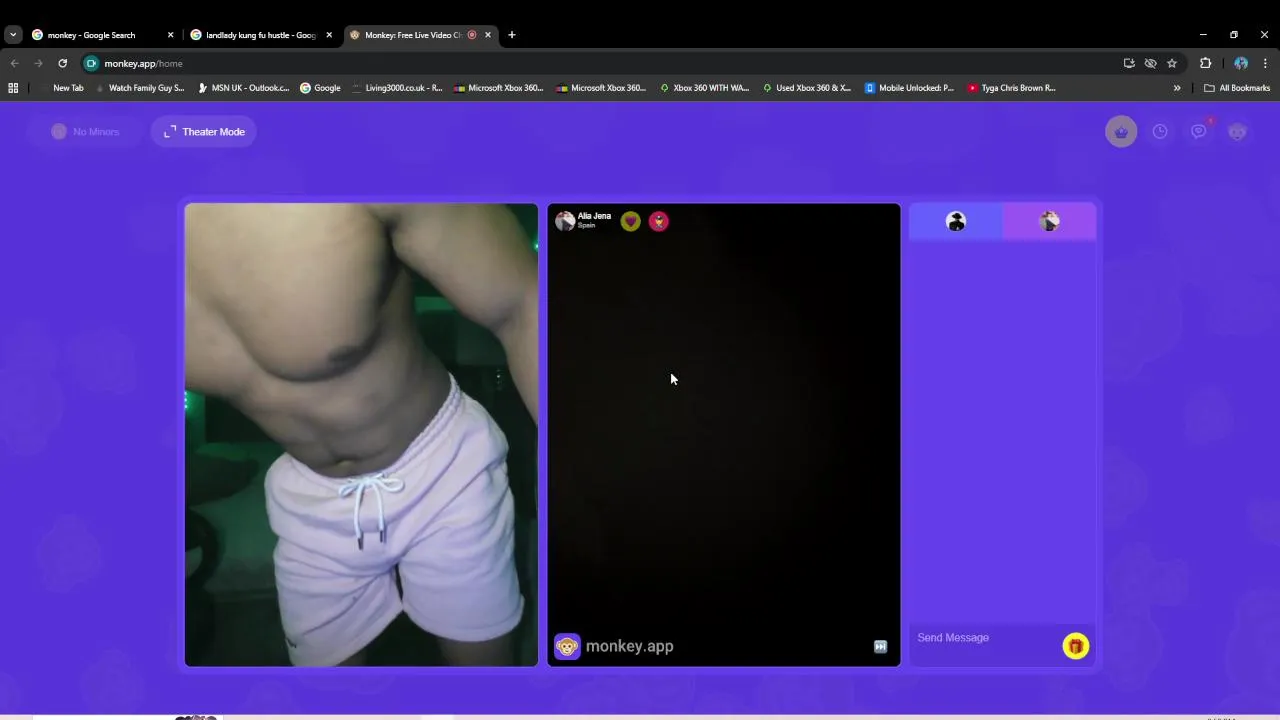Open the All Bookmarks folder

1237,88
